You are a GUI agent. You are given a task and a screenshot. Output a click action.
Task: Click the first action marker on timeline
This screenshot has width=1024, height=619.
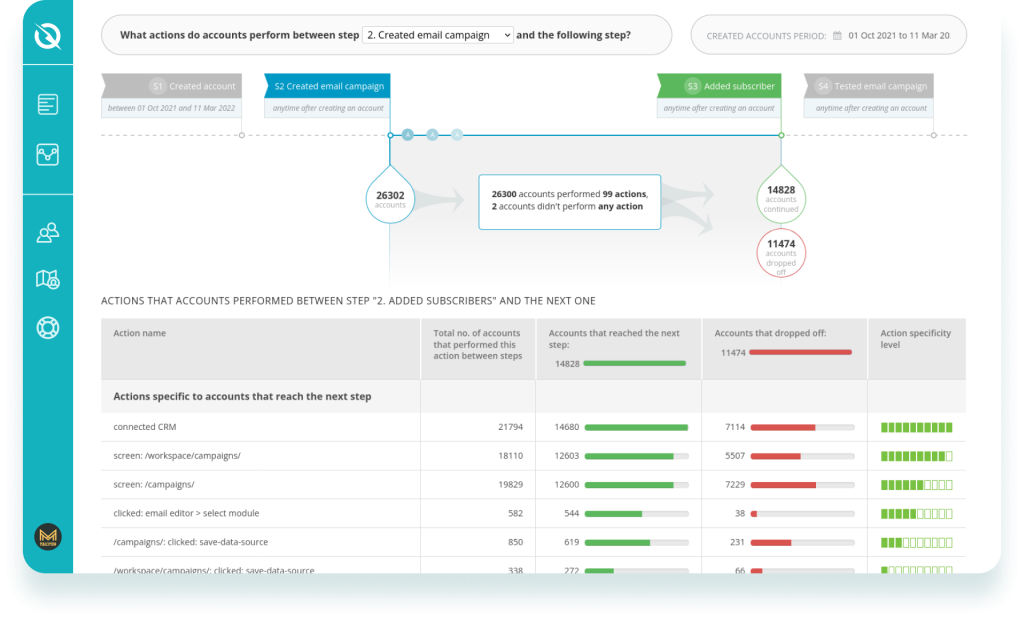[x=408, y=135]
